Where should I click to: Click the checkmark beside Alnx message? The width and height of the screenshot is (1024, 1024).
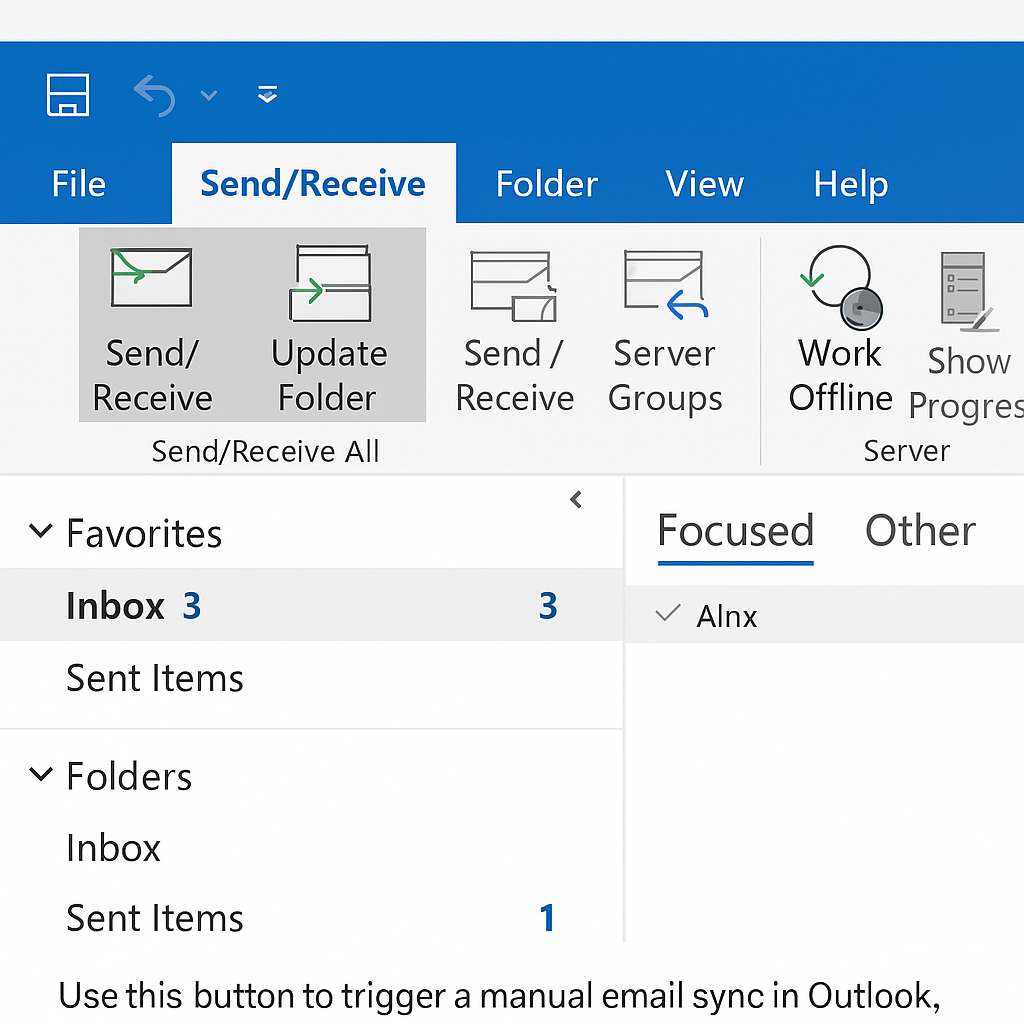667,613
